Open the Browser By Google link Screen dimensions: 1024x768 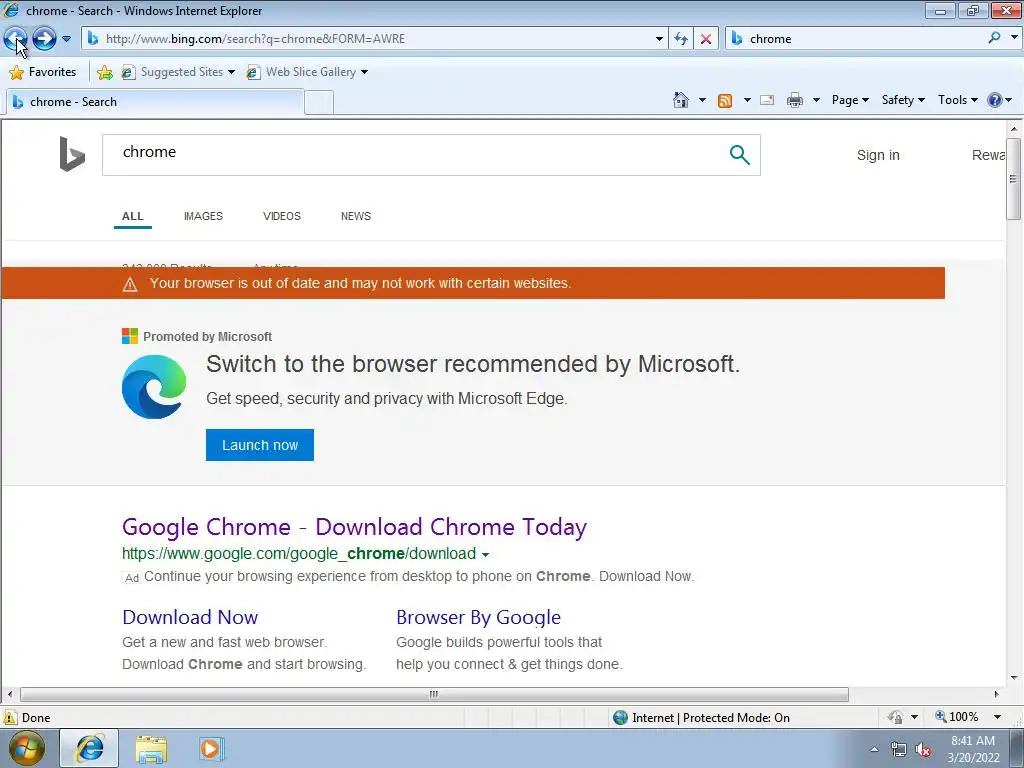tap(478, 617)
